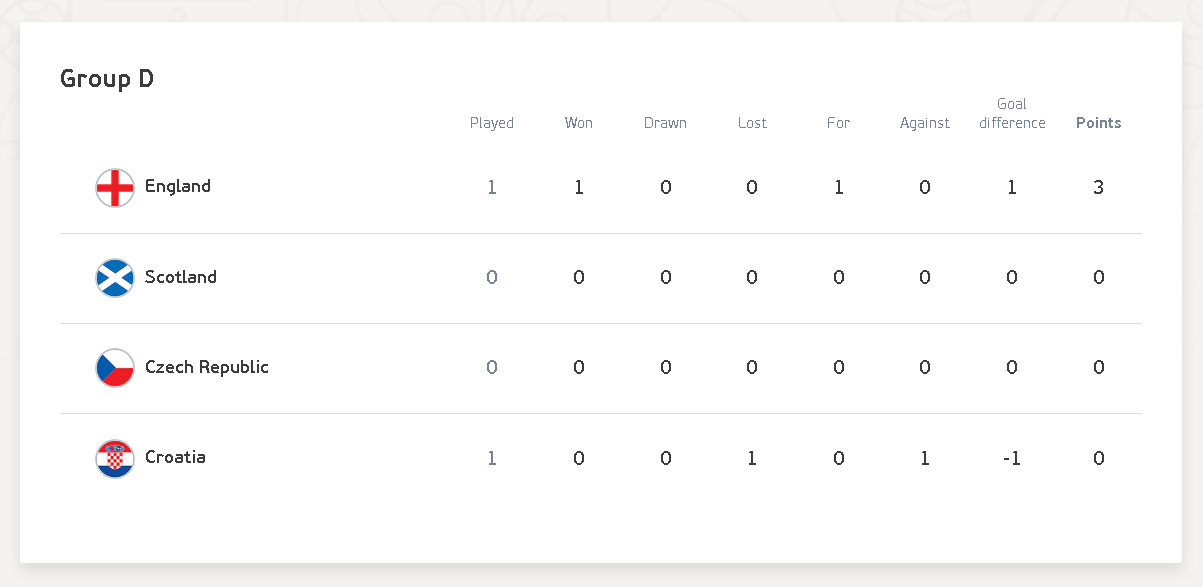Screen dimensions: 1203x587
Task: Click the Played column header
Action: pos(492,123)
